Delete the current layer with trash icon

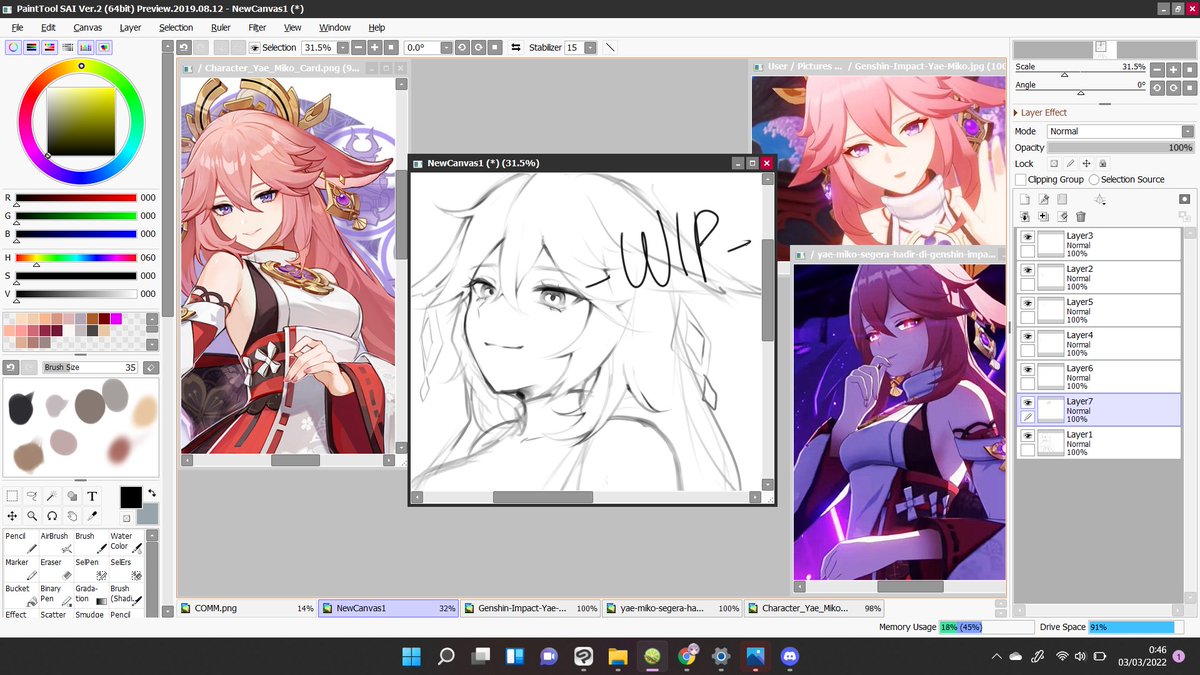[x=1080, y=216]
